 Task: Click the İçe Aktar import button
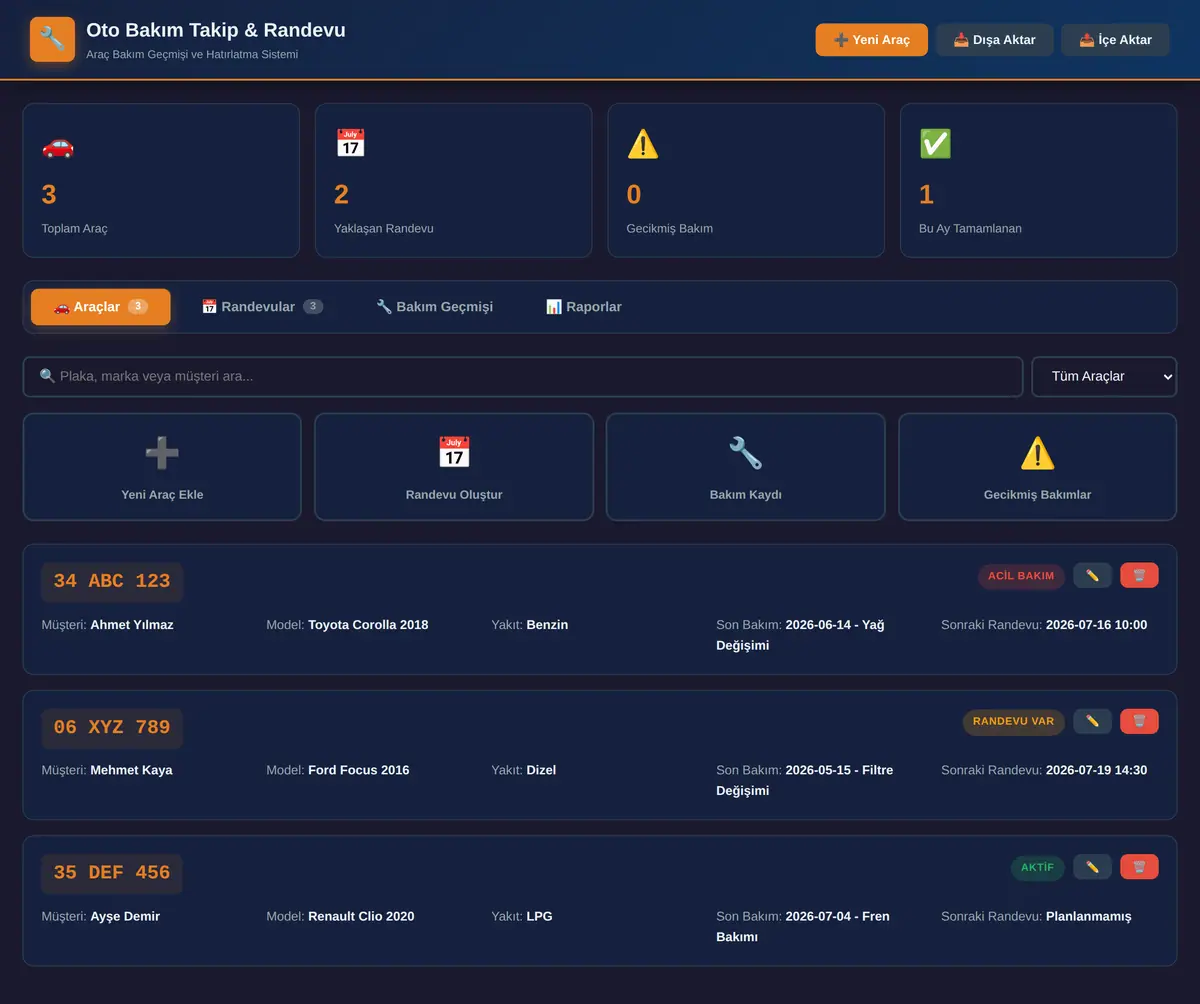click(x=1116, y=40)
